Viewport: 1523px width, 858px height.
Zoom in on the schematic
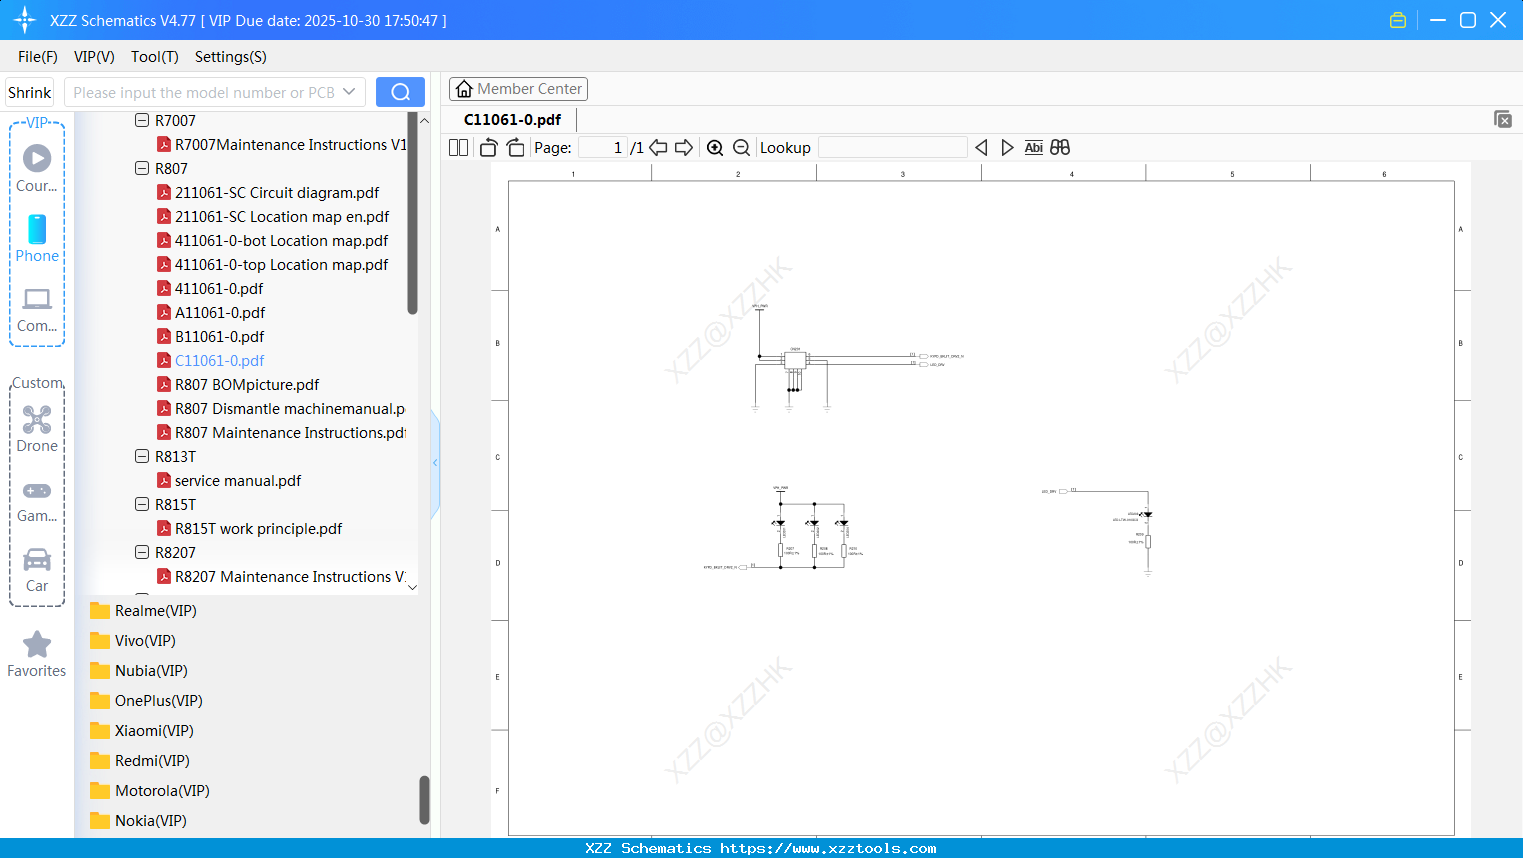tap(715, 148)
